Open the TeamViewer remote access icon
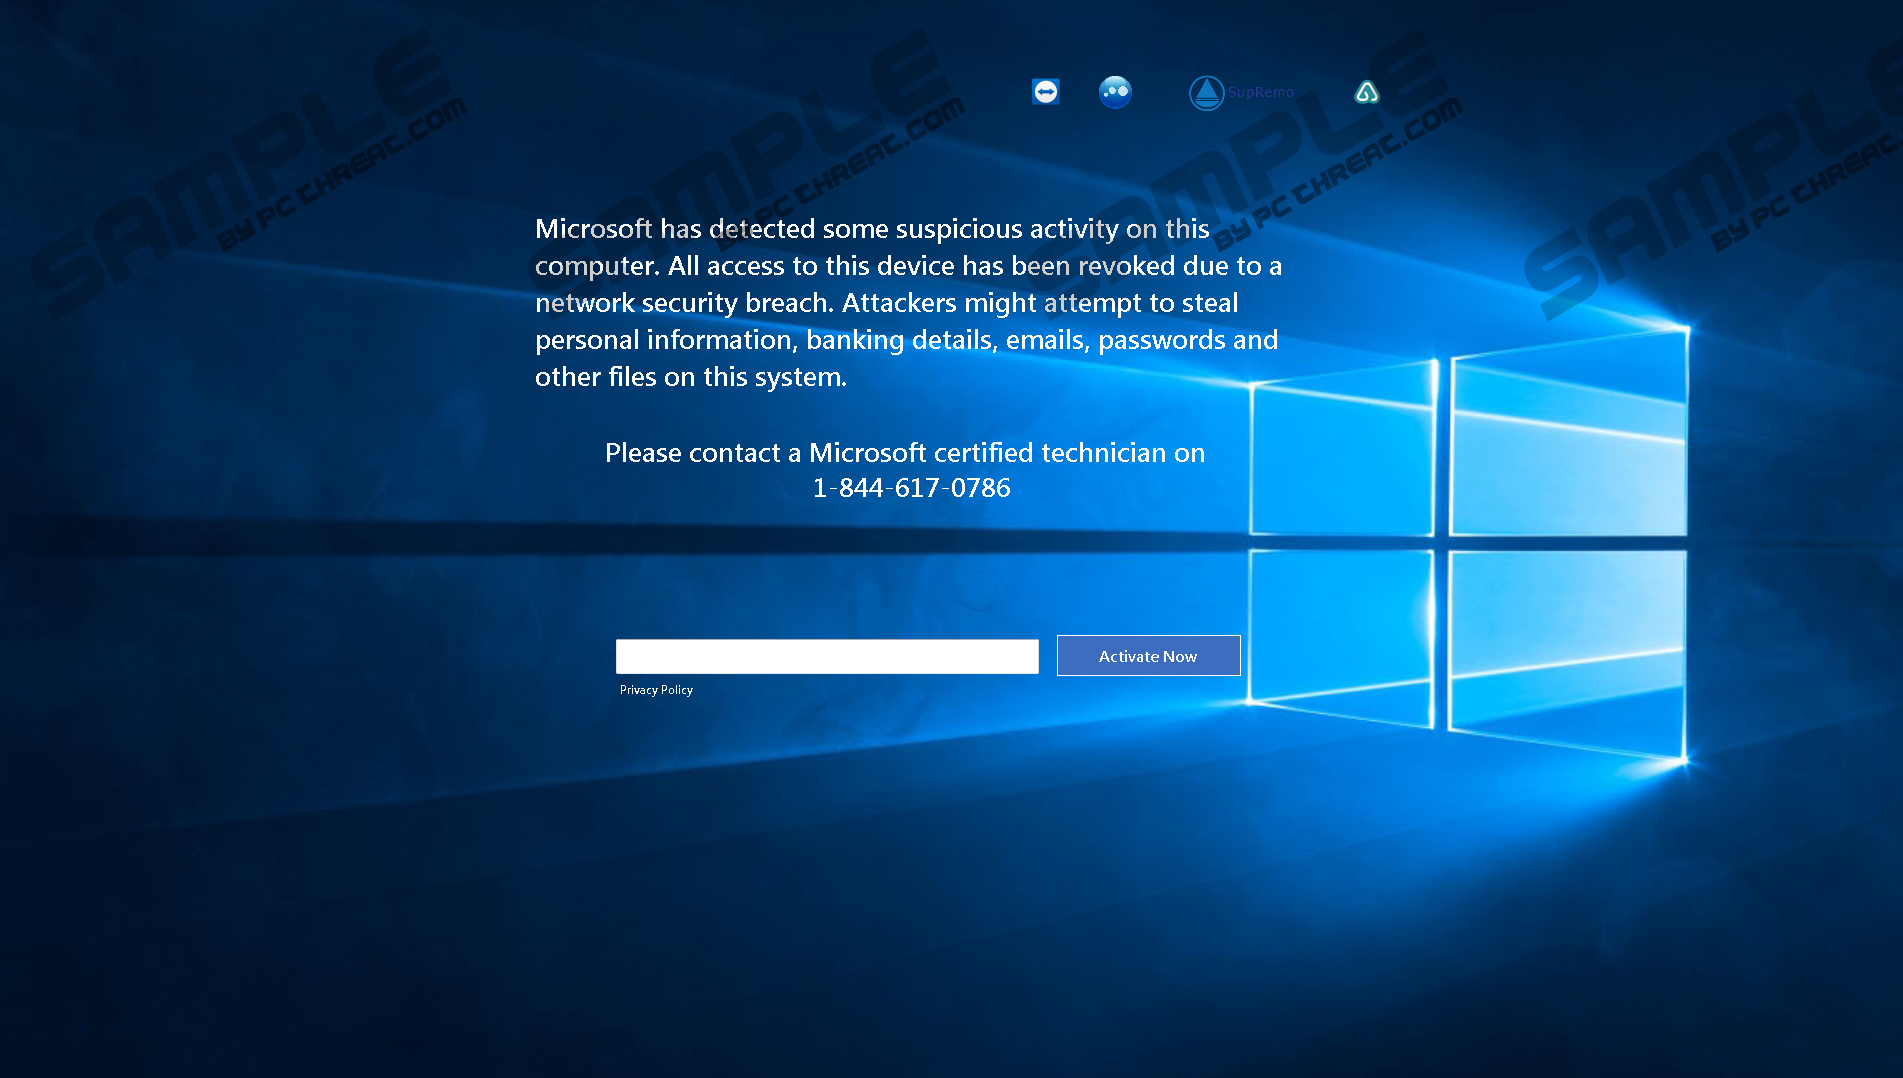 (x=1045, y=92)
